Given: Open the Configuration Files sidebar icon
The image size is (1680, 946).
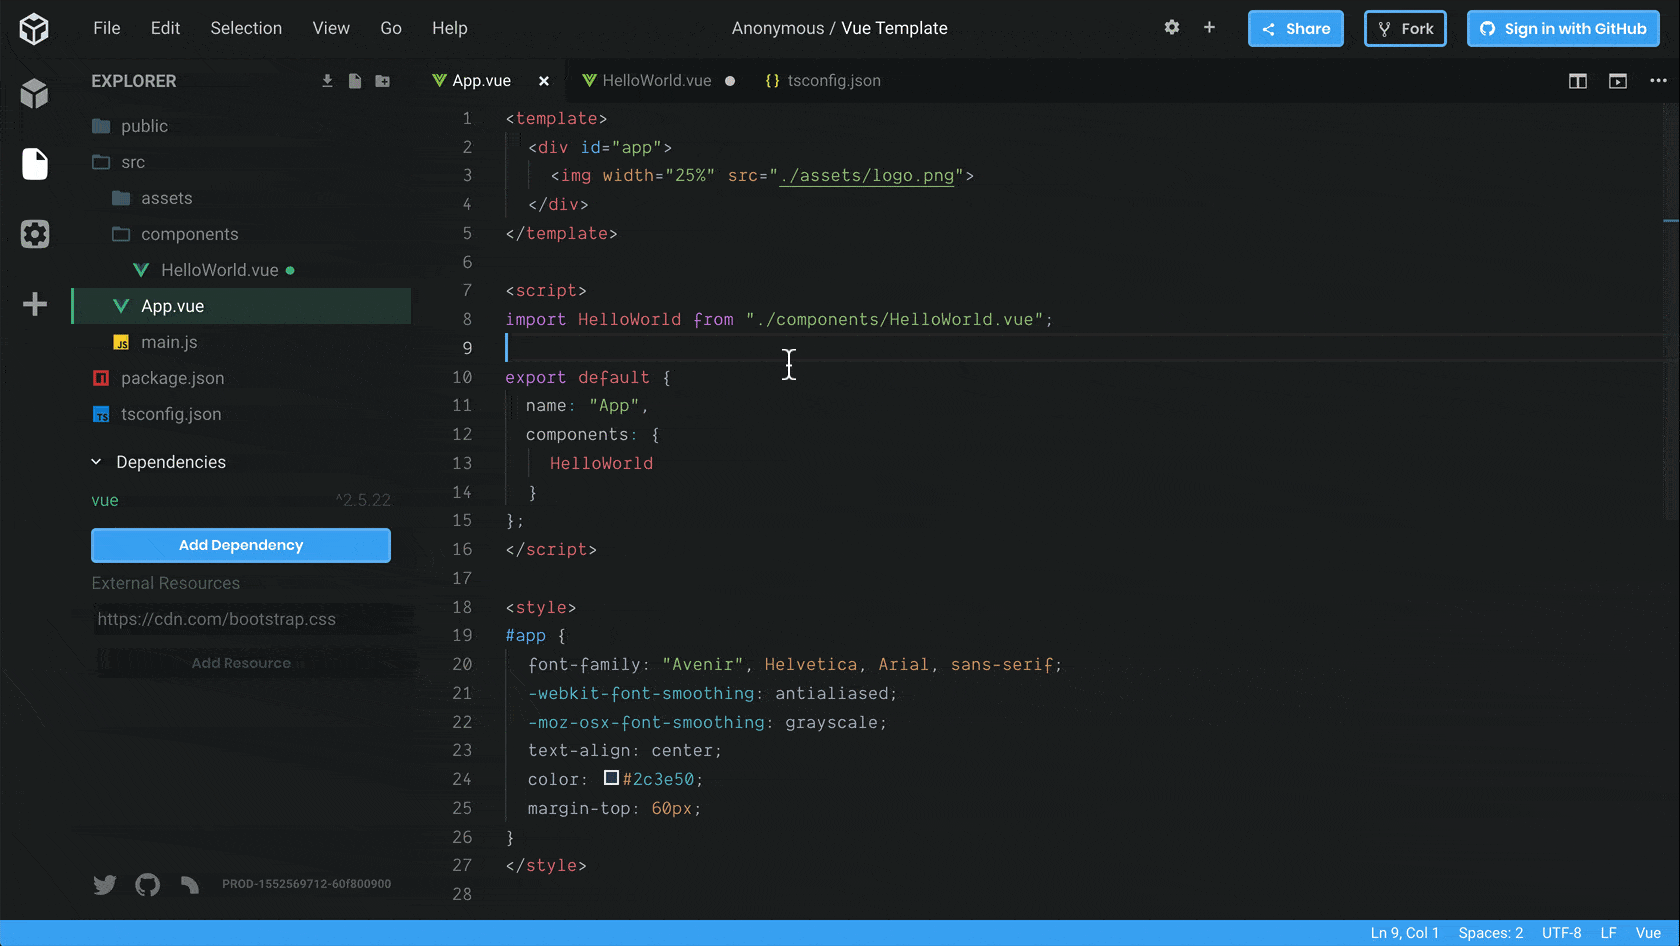Looking at the screenshot, I should click(x=34, y=234).
